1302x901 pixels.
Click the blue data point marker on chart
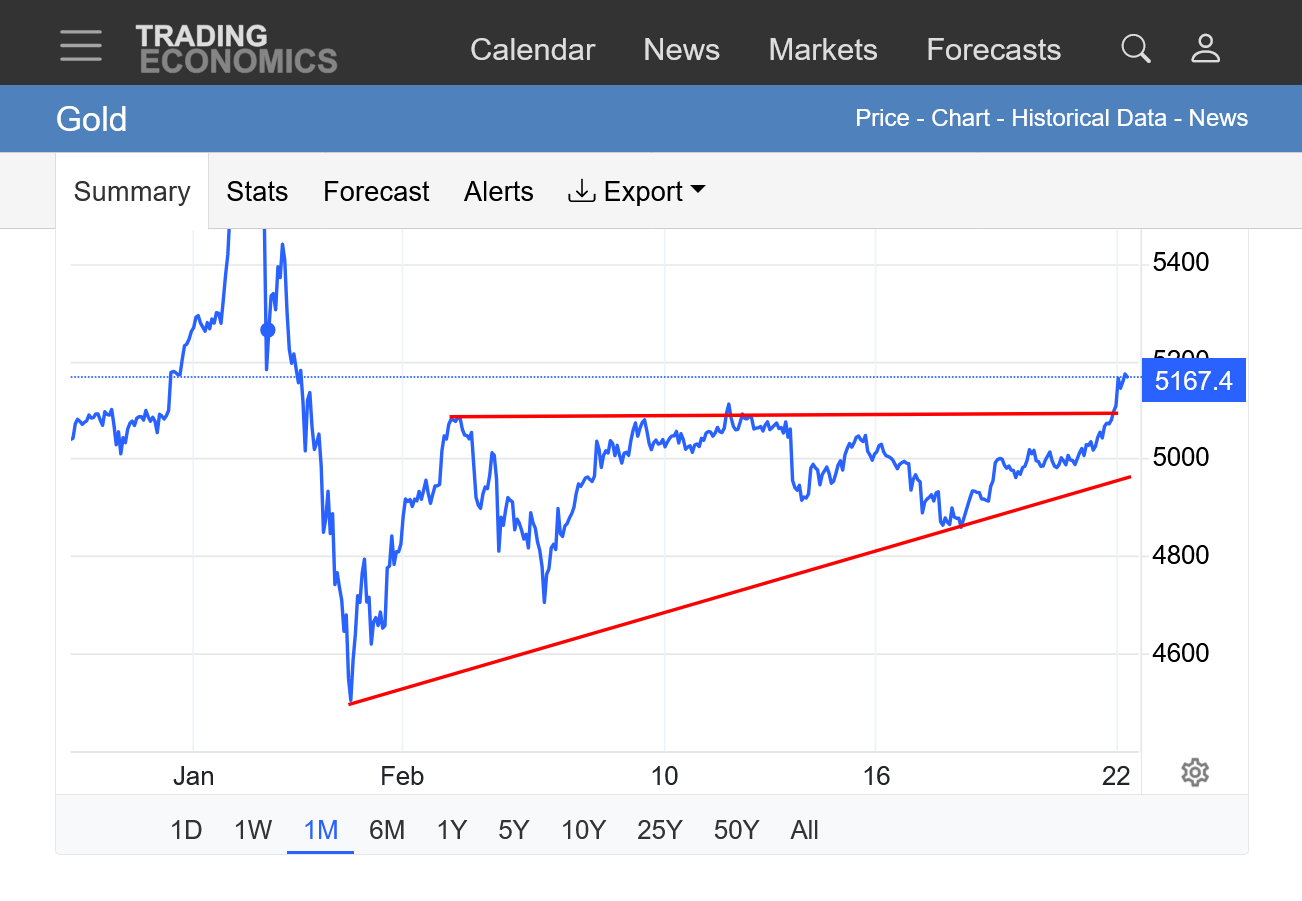[x=267, y=330]
